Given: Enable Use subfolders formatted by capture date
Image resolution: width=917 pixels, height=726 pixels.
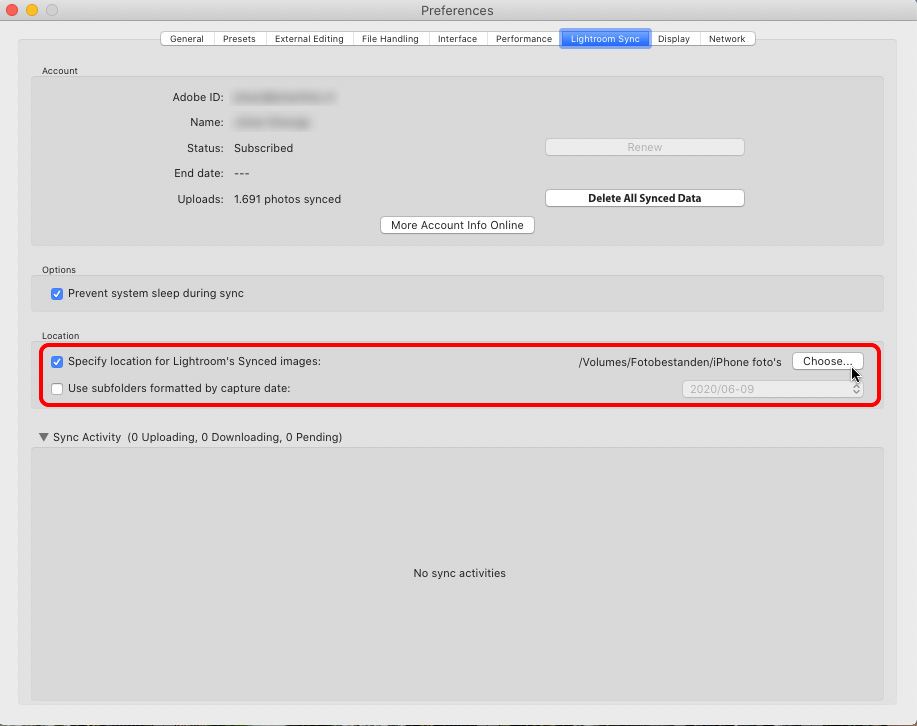Looking at the screenshot, I should pos(57,388).
